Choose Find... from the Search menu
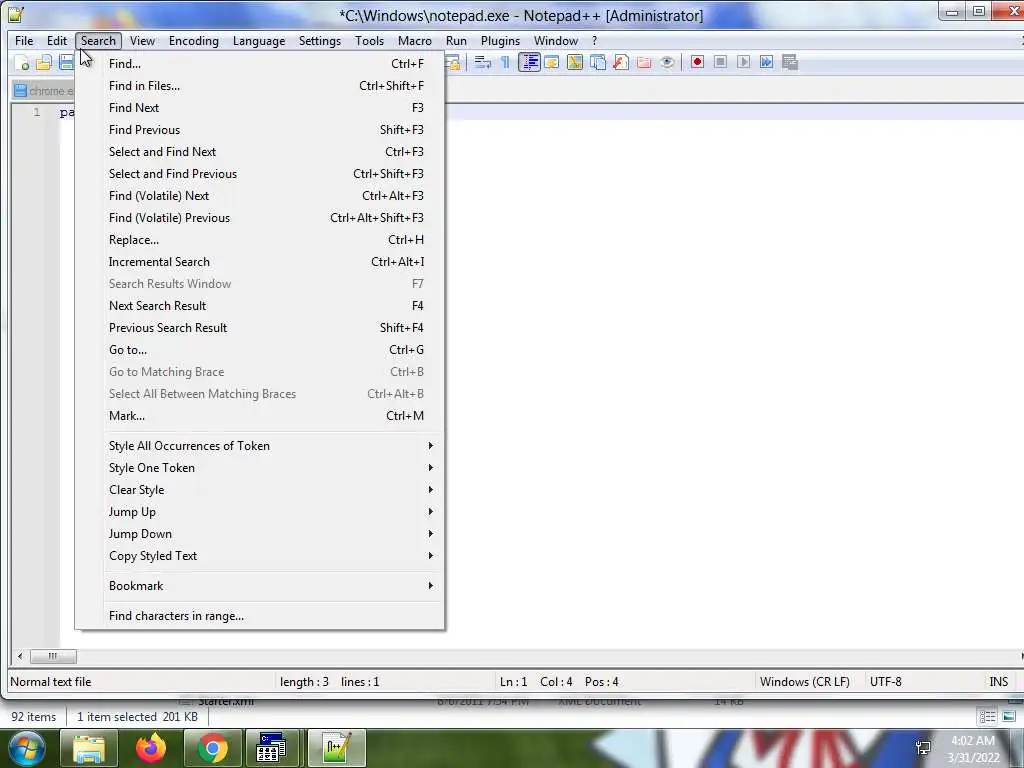 (260, 63)
